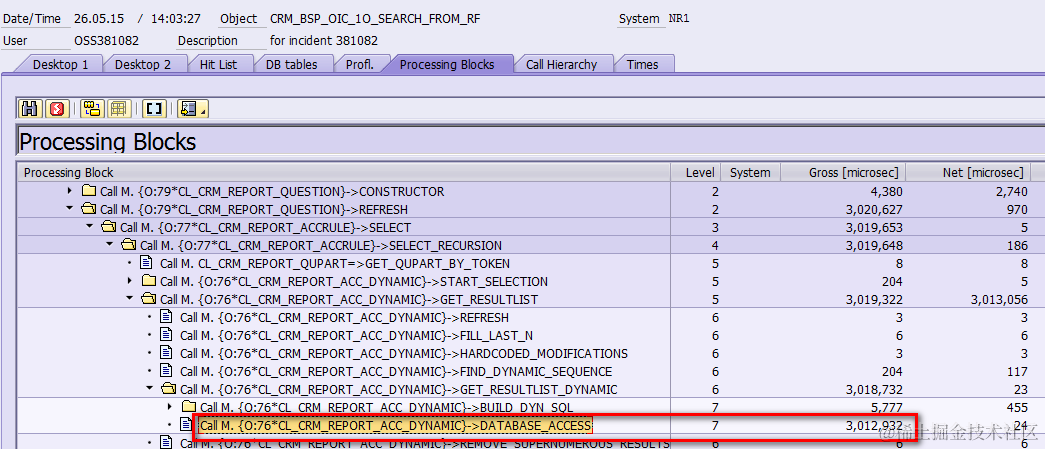Screen dimensions: 1045x449
Task: Click open-folder icon of QUESTION REFRESH row
Action: [x=89, y=210]
